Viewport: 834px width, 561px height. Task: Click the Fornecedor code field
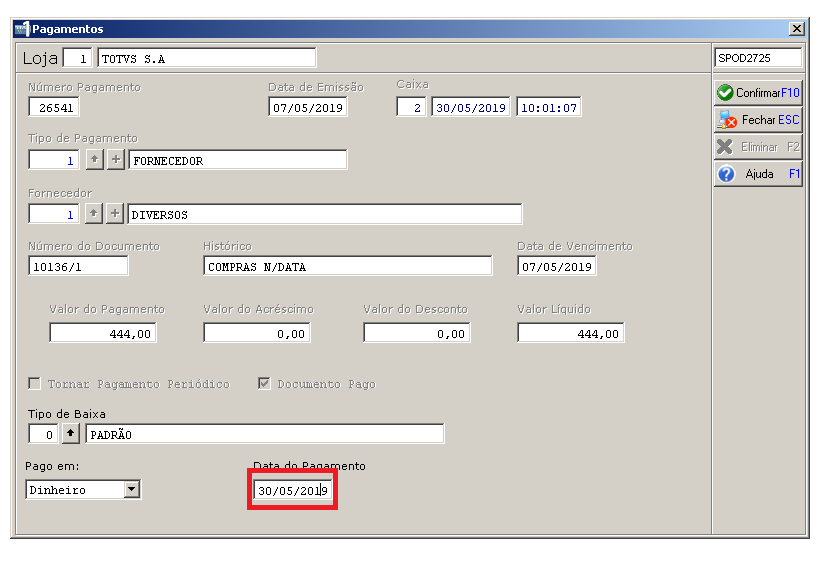tap(54, 214)
